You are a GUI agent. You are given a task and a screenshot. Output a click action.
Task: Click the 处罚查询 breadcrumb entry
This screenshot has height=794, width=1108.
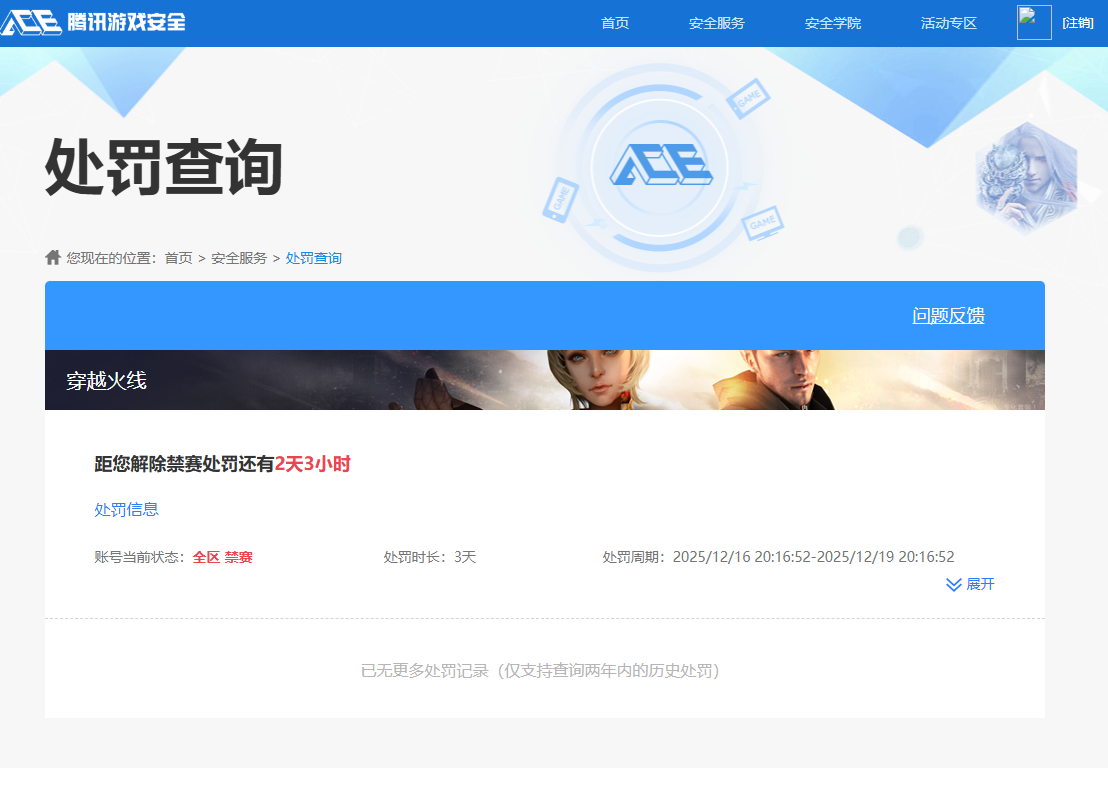(x=315, y=257)
